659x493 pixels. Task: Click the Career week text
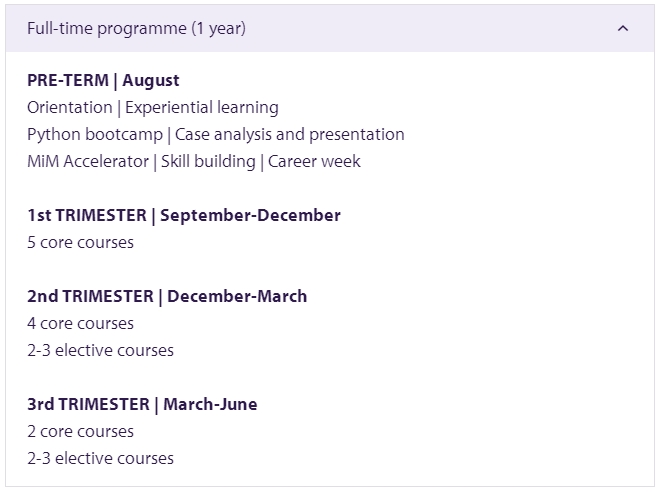pyautogui.click(x=314, y=161)
